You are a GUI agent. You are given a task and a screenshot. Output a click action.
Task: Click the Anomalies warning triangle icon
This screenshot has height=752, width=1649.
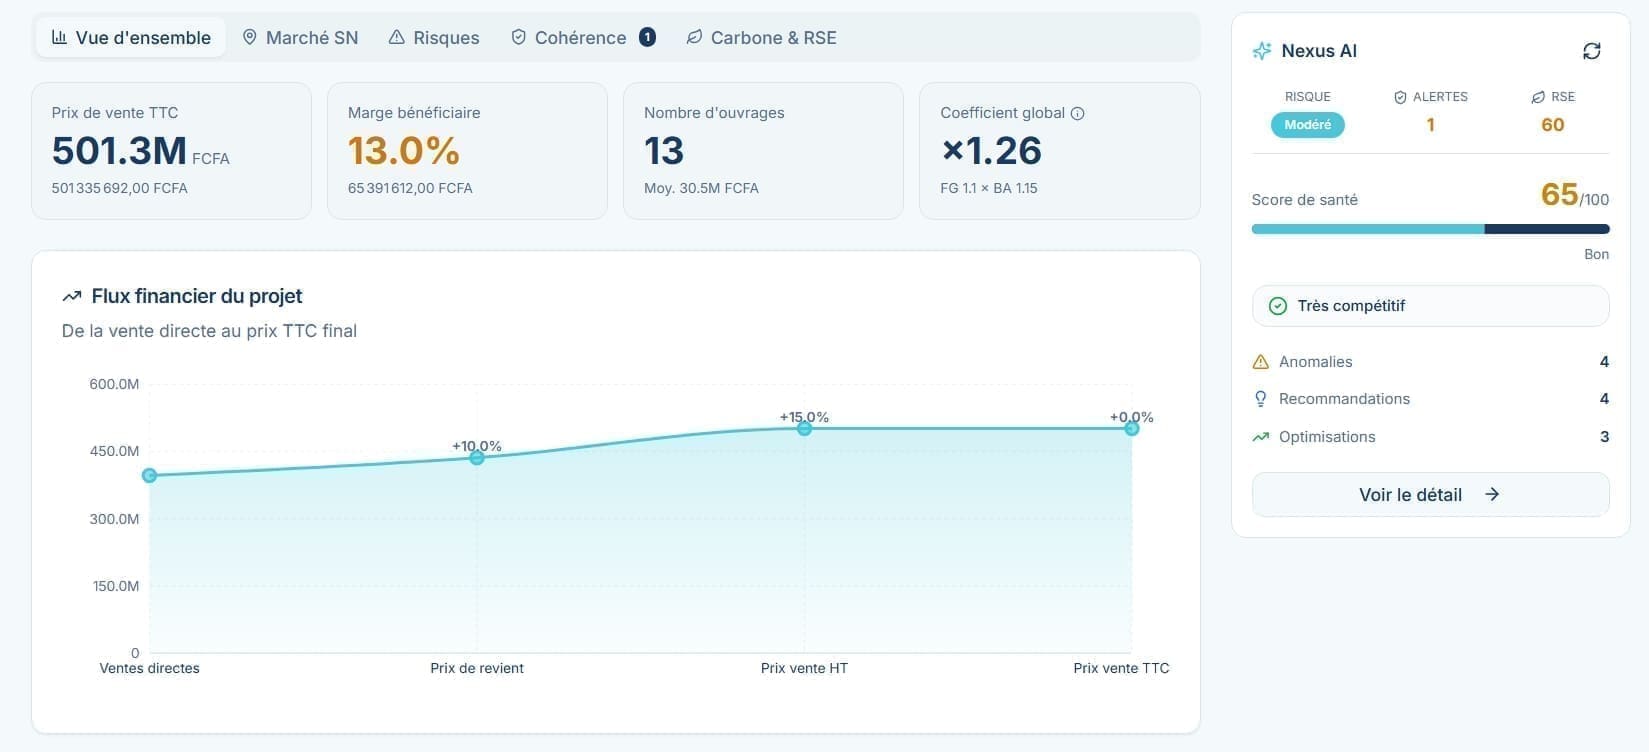coord(1261,362)
